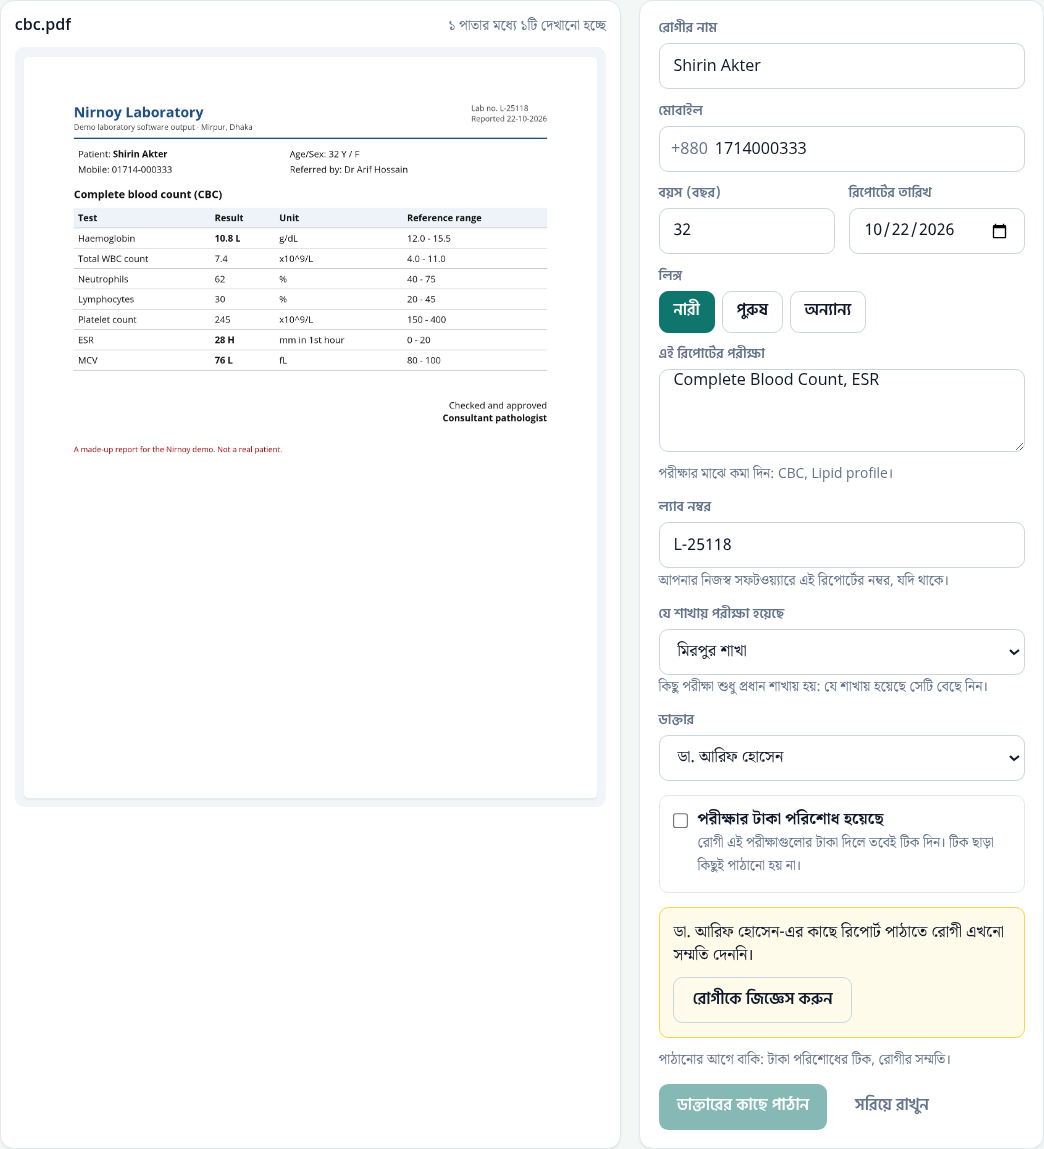Click the age field showing 32
Image resolution: width=1044 pixels, height=1149 pixels.
[x=746, y=231]
